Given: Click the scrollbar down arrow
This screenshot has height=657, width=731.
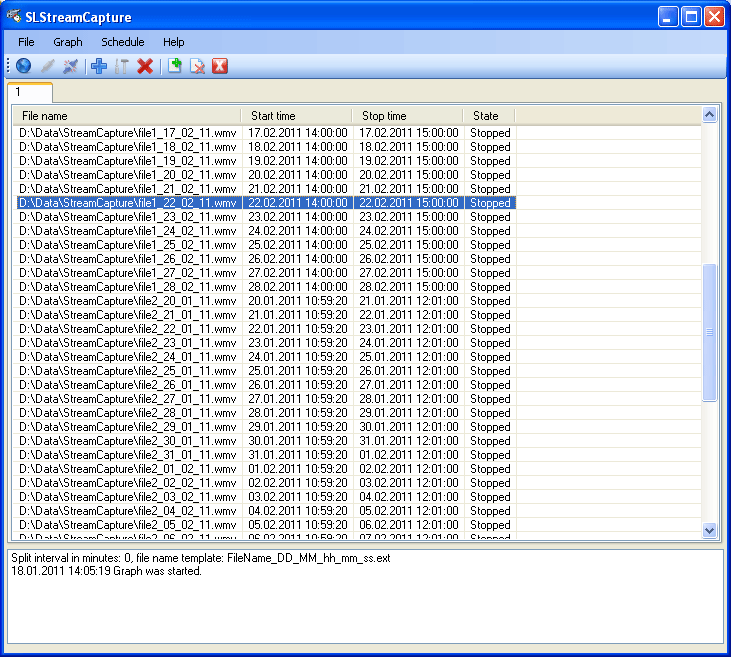Looking at the screenshot, I should pos(709,530).
